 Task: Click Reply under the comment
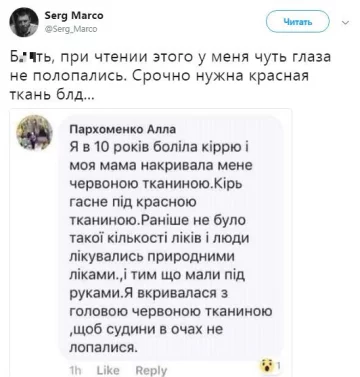(151, 371)
